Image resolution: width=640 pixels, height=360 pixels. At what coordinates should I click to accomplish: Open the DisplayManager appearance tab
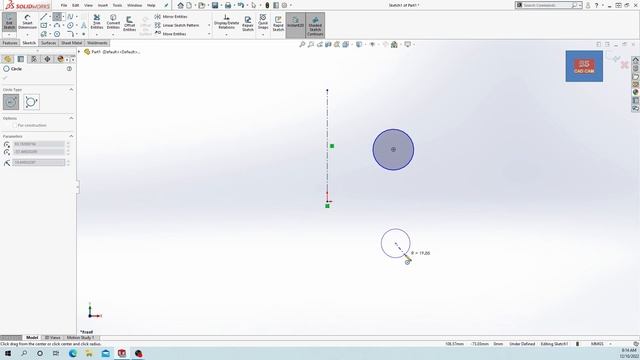(x=60, y=59)
